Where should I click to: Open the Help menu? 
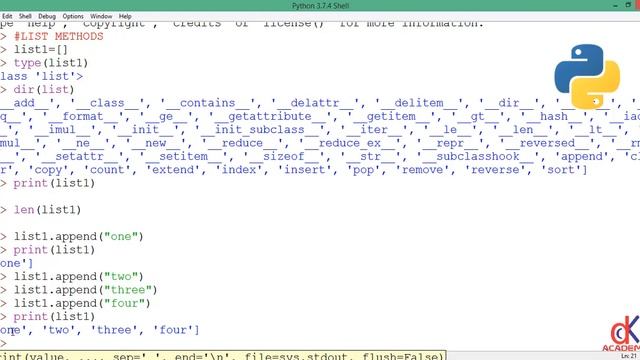[x=125, y=16]
